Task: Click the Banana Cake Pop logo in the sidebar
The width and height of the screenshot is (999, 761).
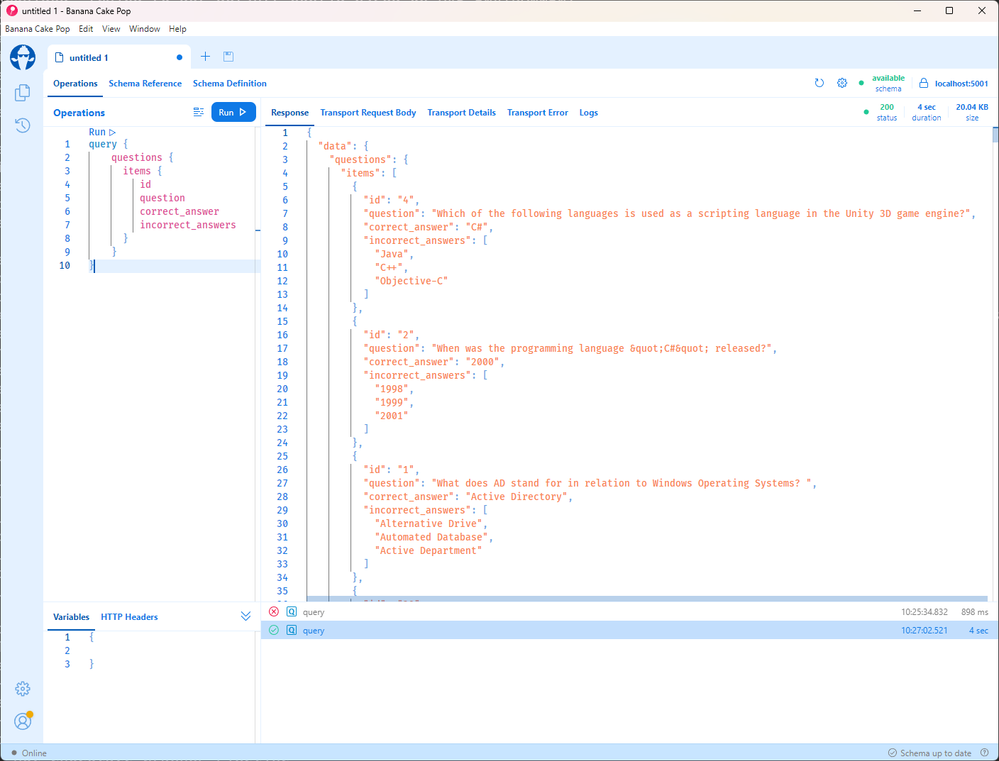Action: point(23,57)
